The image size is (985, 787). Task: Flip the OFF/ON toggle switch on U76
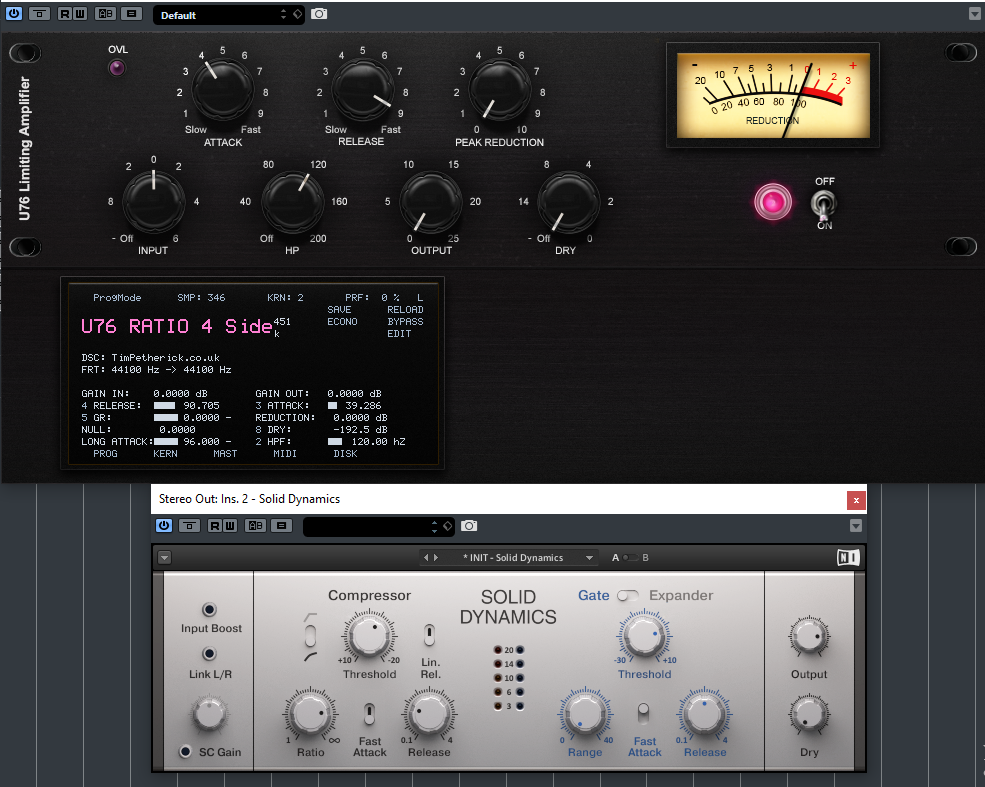tap(824, 204)
